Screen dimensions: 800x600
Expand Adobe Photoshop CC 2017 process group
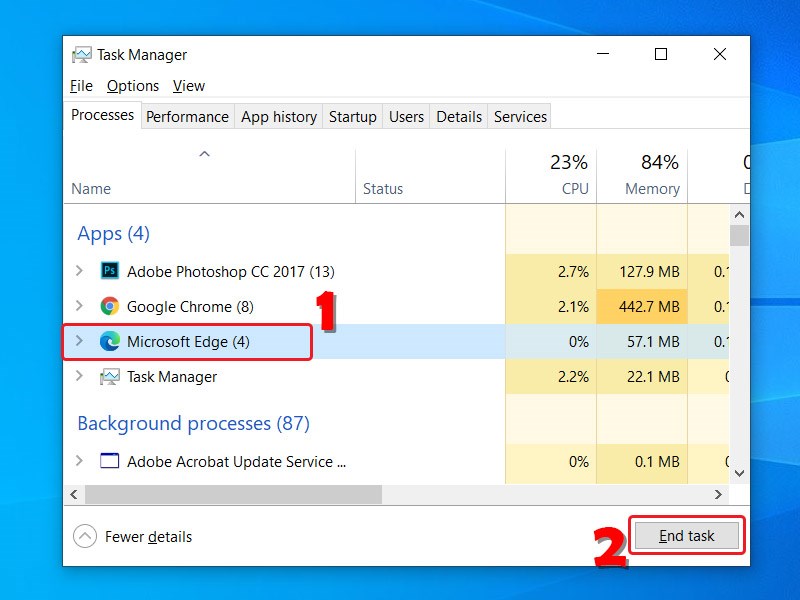click(x=79, y=270)
